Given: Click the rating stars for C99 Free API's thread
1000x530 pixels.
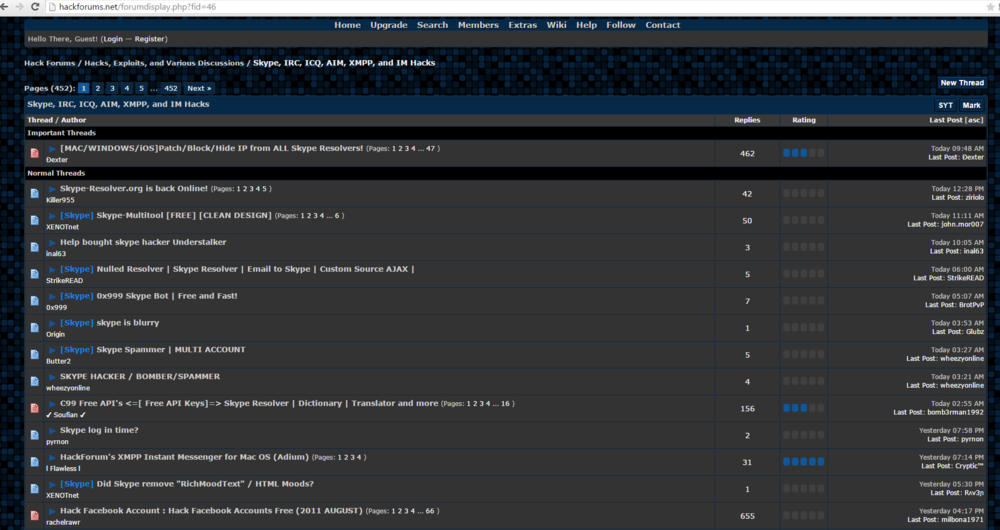Looking at the screenshot, I should tap(804, 408).
